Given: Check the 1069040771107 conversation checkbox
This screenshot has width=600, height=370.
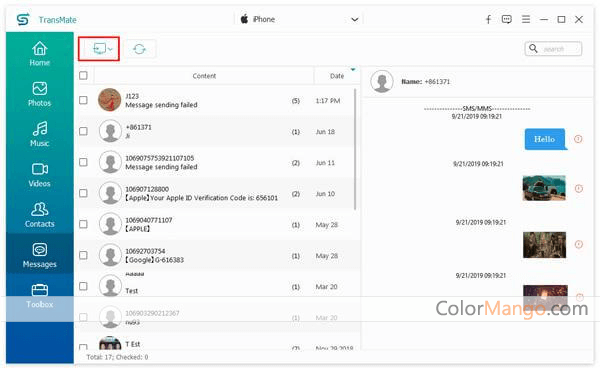Looking at the screenshot, I should tap(83, 224).
